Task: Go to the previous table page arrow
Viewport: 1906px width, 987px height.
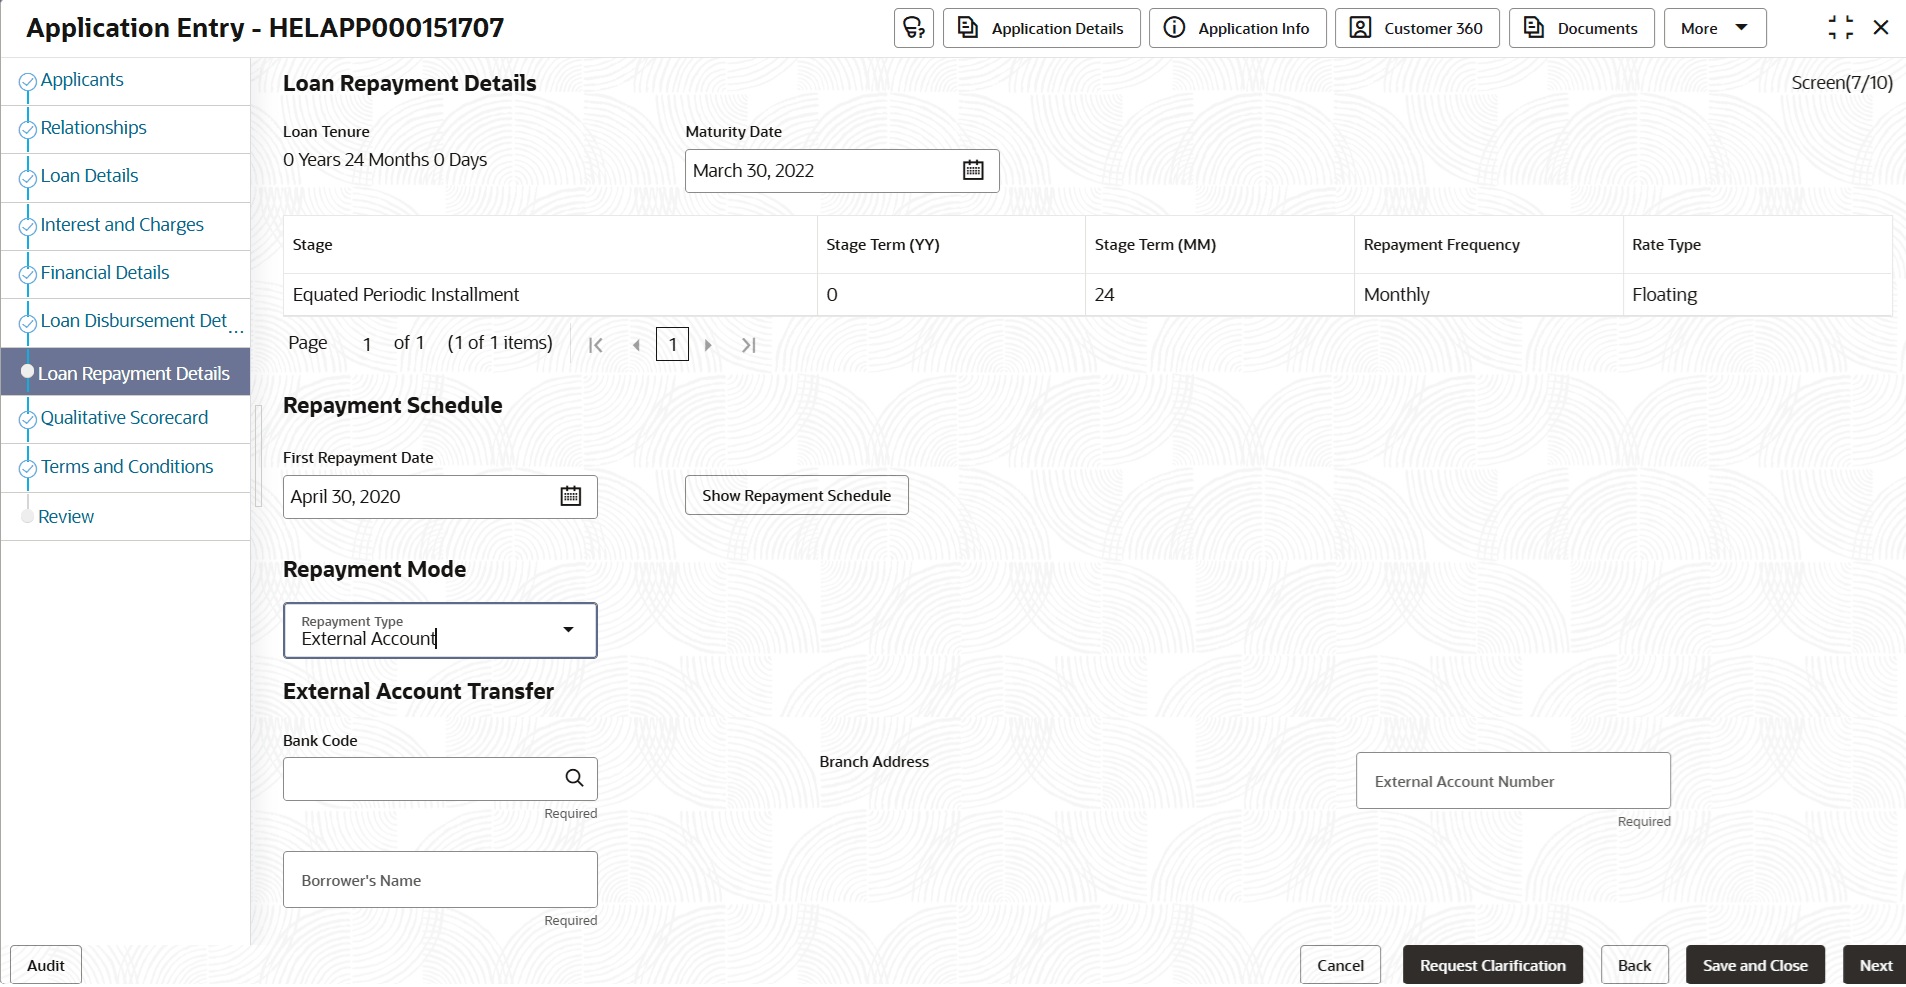Action: pos(636,345)
